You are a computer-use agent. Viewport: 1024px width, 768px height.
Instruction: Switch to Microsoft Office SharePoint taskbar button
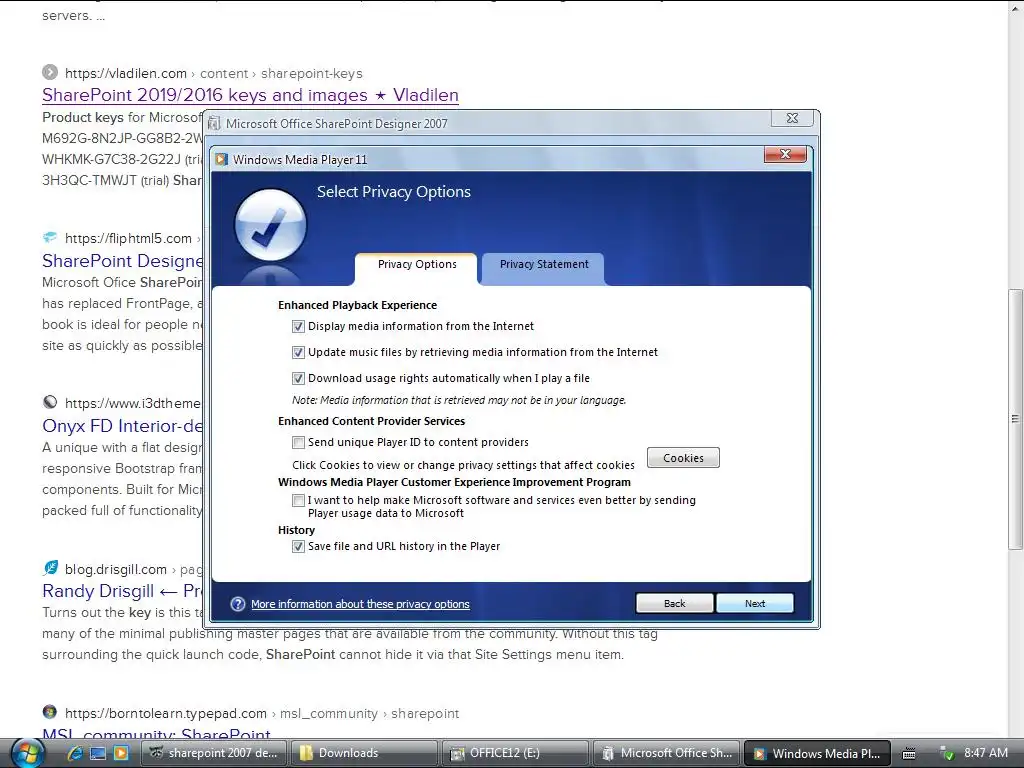(x=667, y=753)
